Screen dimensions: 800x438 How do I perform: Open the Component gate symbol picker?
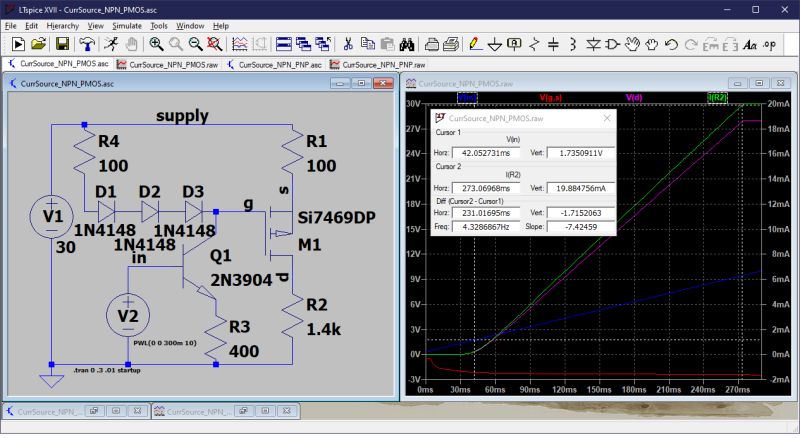pyautogui.click(x=612, y=44)
